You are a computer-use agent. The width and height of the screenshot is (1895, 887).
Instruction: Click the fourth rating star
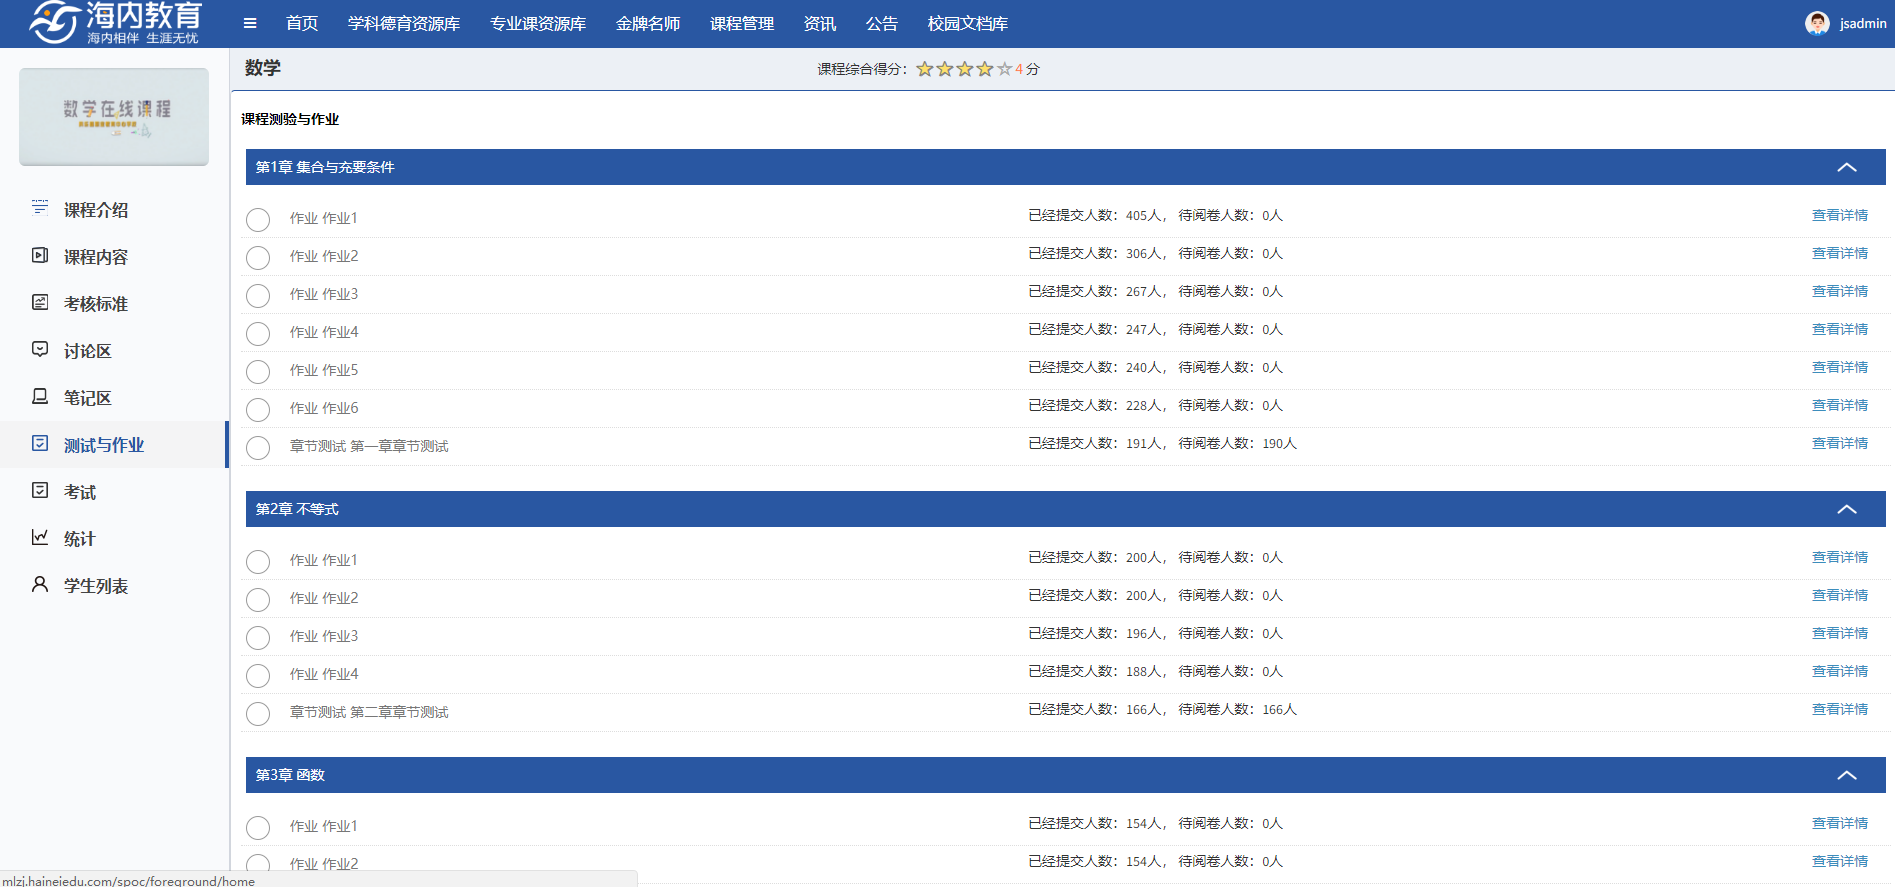[x=985, y=69]
